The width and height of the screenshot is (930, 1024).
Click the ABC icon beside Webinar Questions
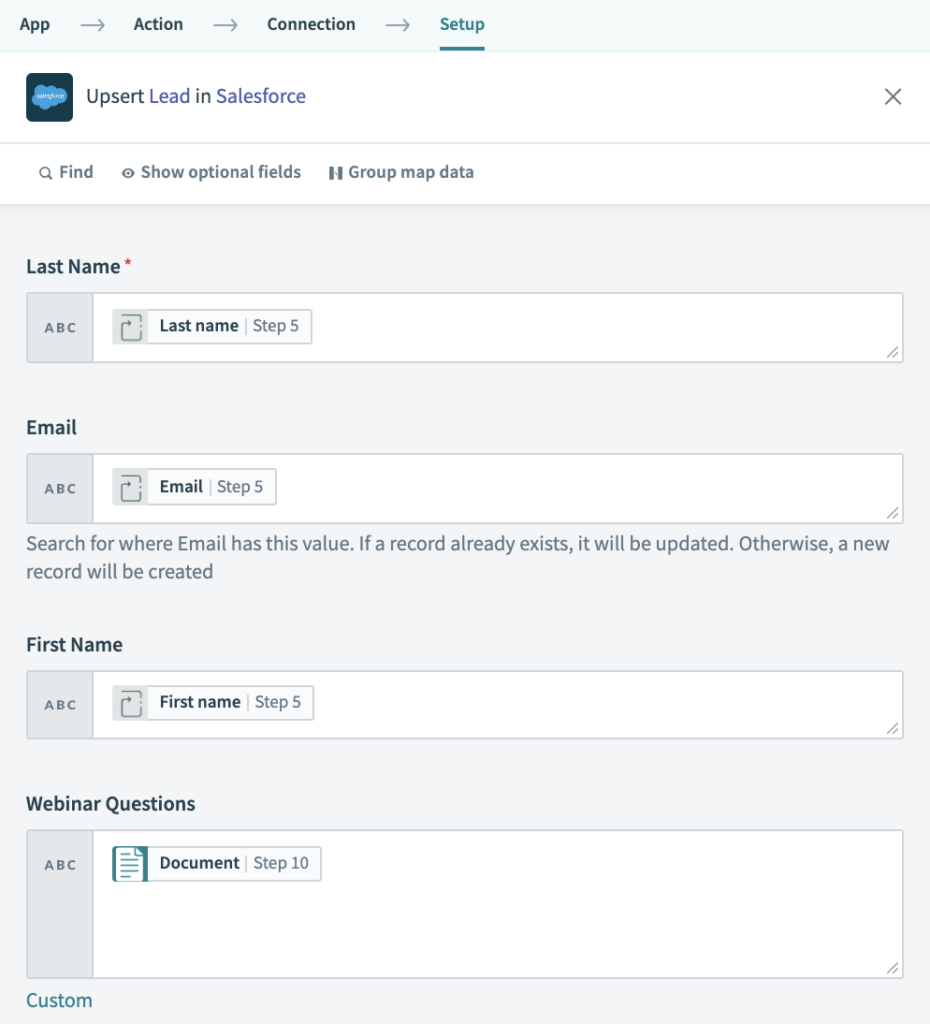tap(58, 864)
